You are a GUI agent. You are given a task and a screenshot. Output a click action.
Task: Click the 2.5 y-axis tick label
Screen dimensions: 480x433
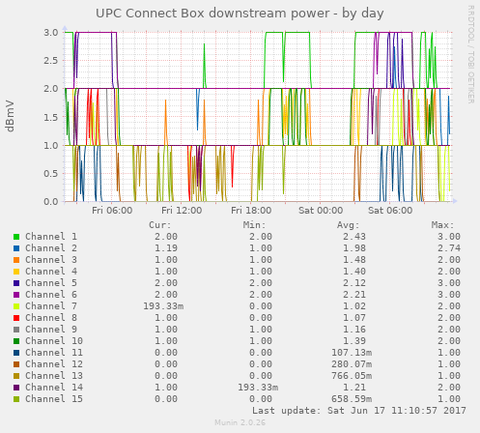[51, 61]
